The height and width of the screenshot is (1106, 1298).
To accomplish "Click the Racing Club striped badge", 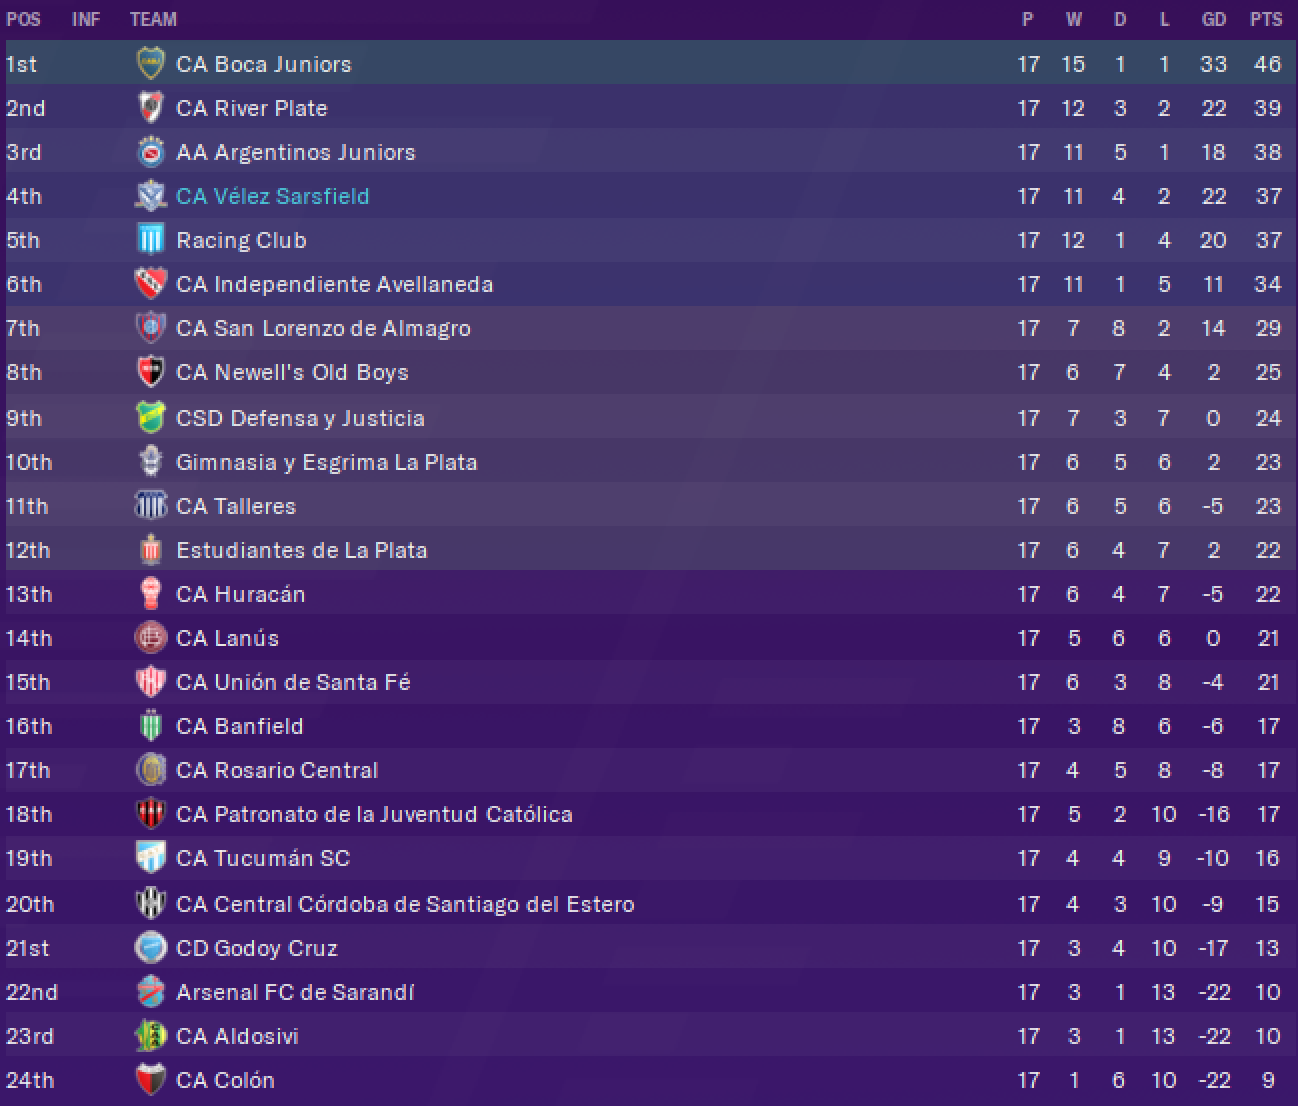I will pyautogui.click(x=150, y=240).
